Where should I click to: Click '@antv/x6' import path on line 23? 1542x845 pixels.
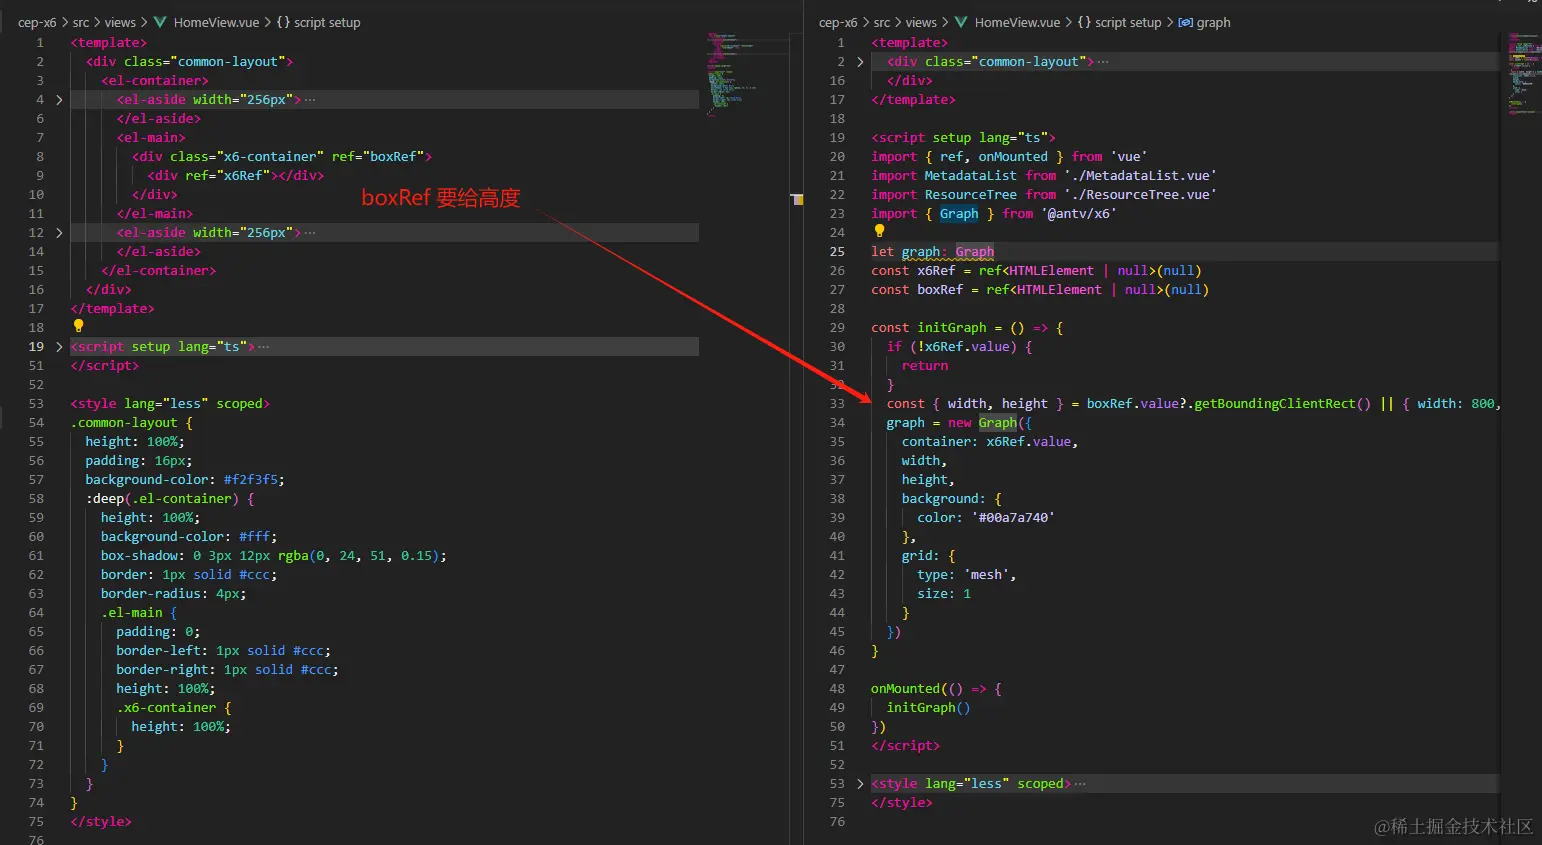pyautogui.click(x=1079, y=214)
